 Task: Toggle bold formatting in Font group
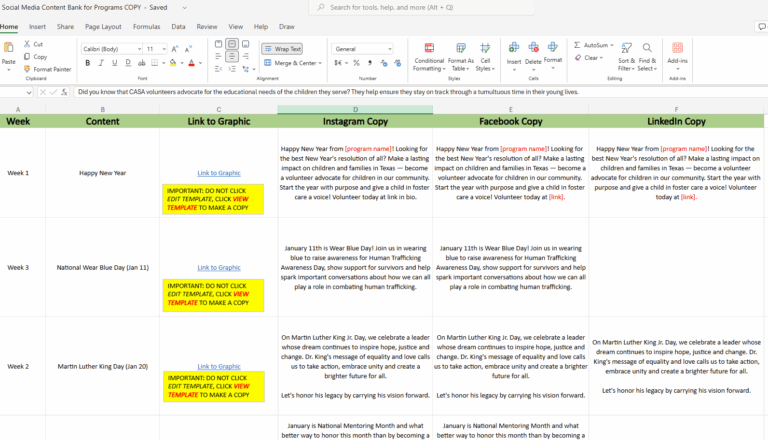(x=88, y=63)
